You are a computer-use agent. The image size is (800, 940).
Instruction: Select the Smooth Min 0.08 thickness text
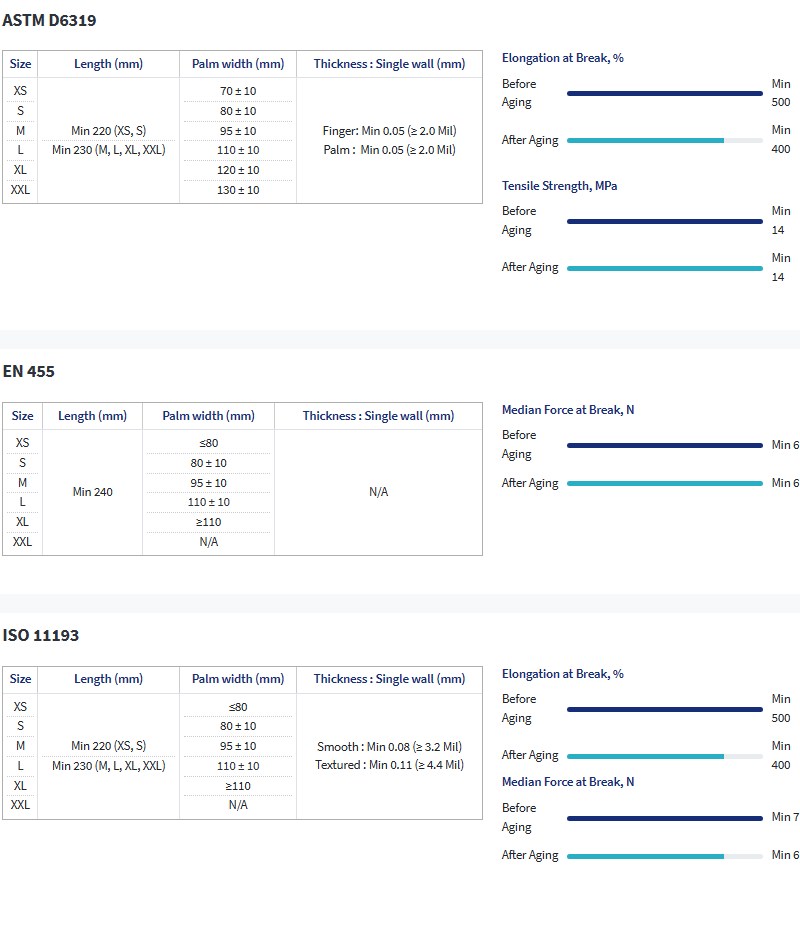coord(389,747)
